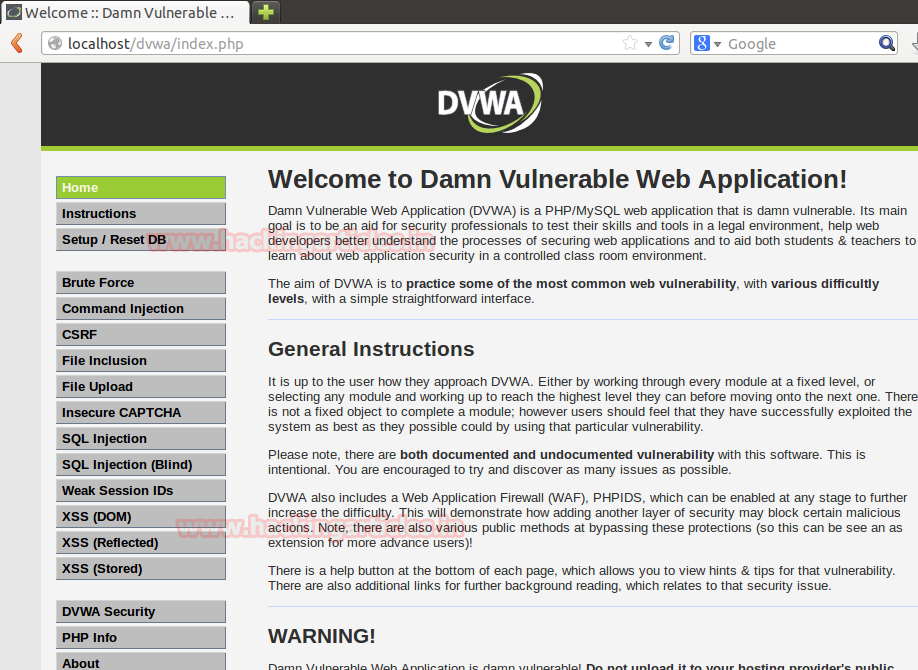918x670 pixels.
Task: Click the DVWA logo in header
Action: (x=490, y=103)
